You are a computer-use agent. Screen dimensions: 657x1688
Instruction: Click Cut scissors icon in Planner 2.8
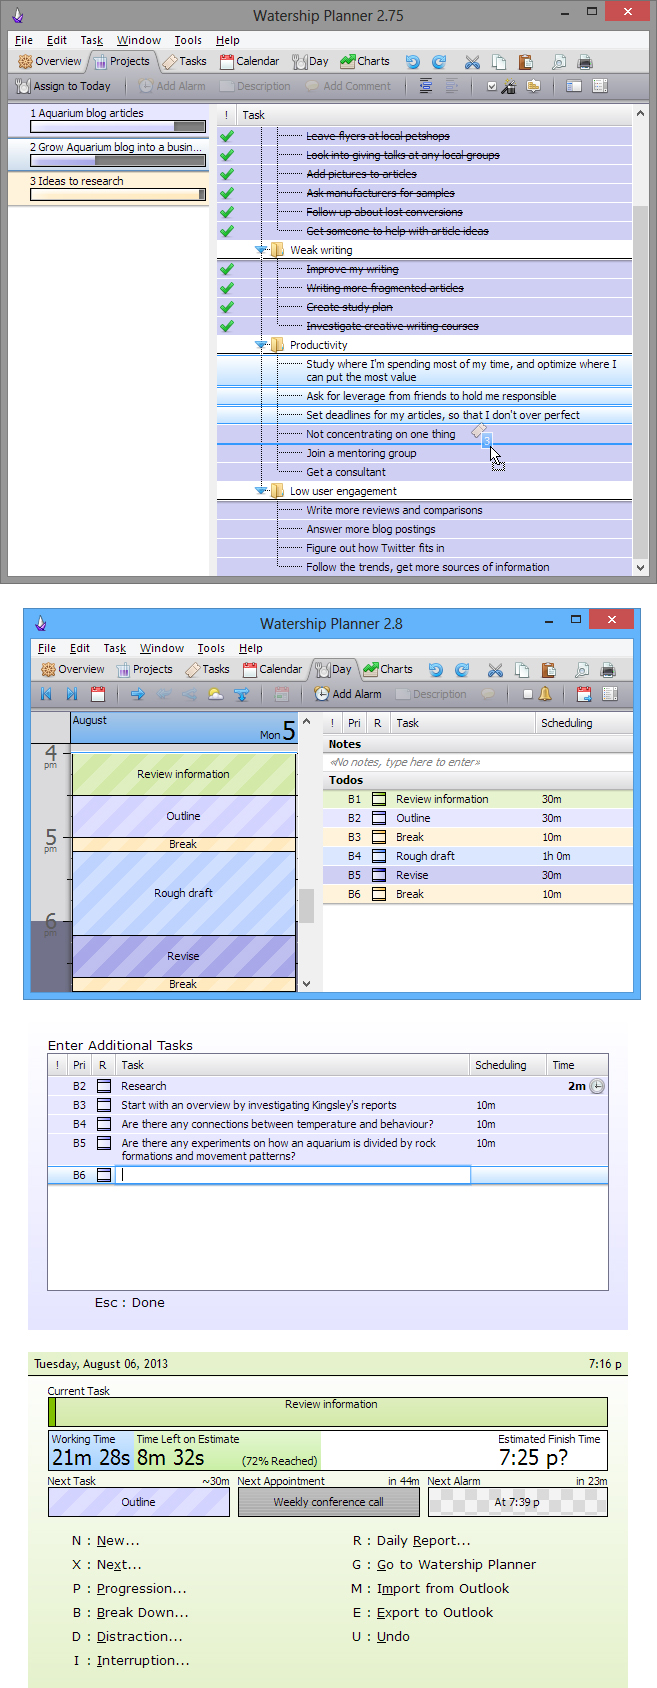[495, 669]
